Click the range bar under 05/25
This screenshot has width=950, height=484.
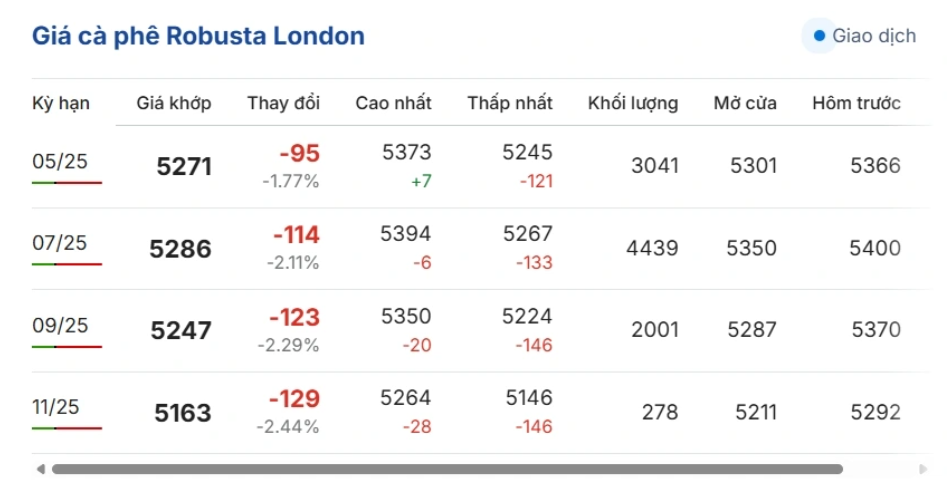67,183
